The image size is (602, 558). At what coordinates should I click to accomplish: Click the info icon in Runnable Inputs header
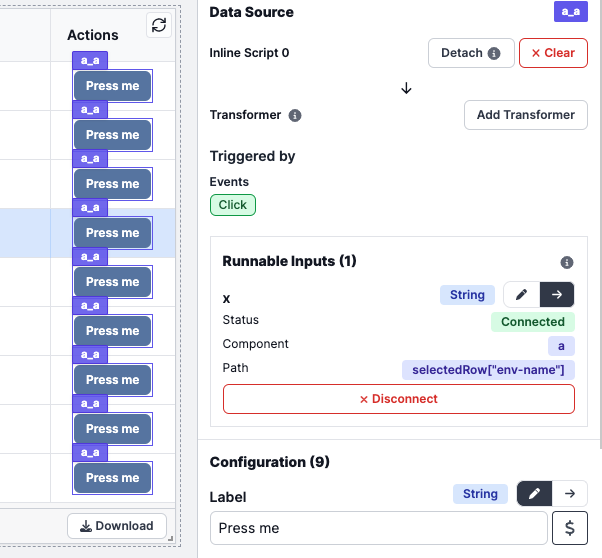(x=567, y=263)
